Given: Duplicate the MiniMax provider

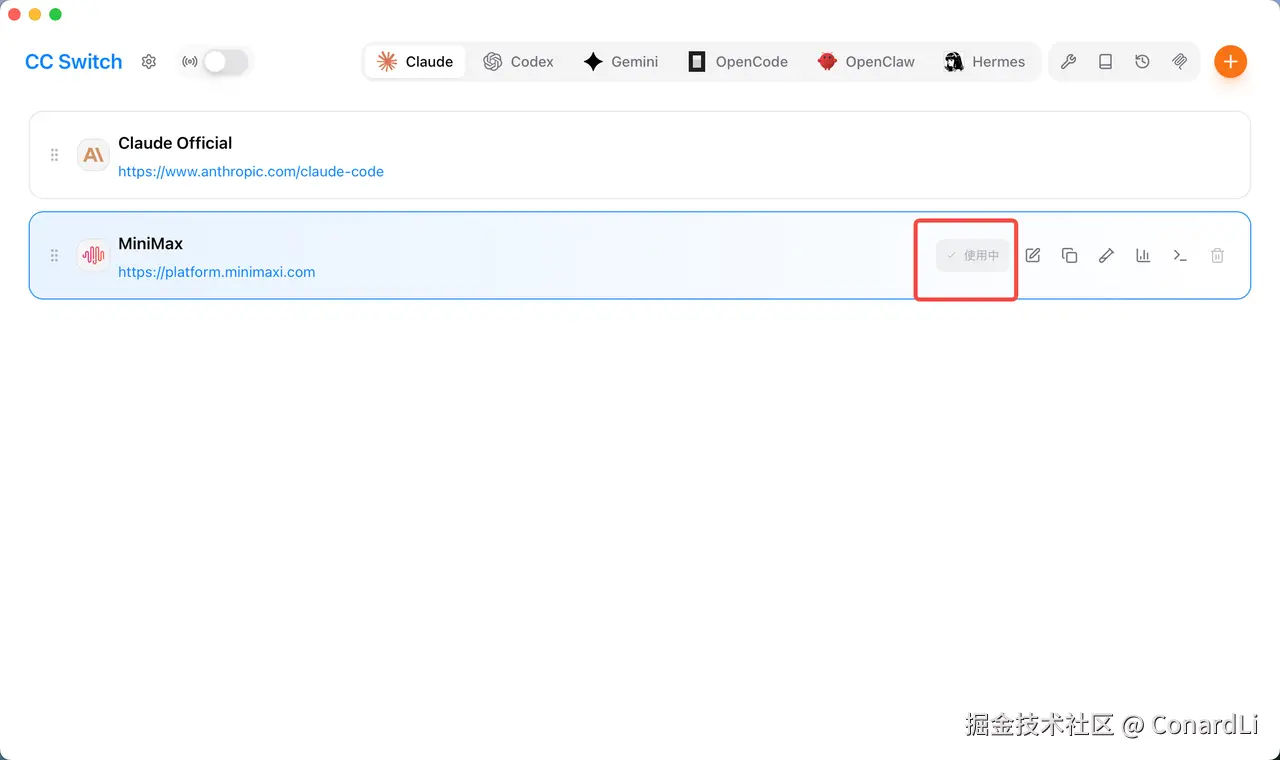Looking at the screenshot, I should [x=1069, y=255].
